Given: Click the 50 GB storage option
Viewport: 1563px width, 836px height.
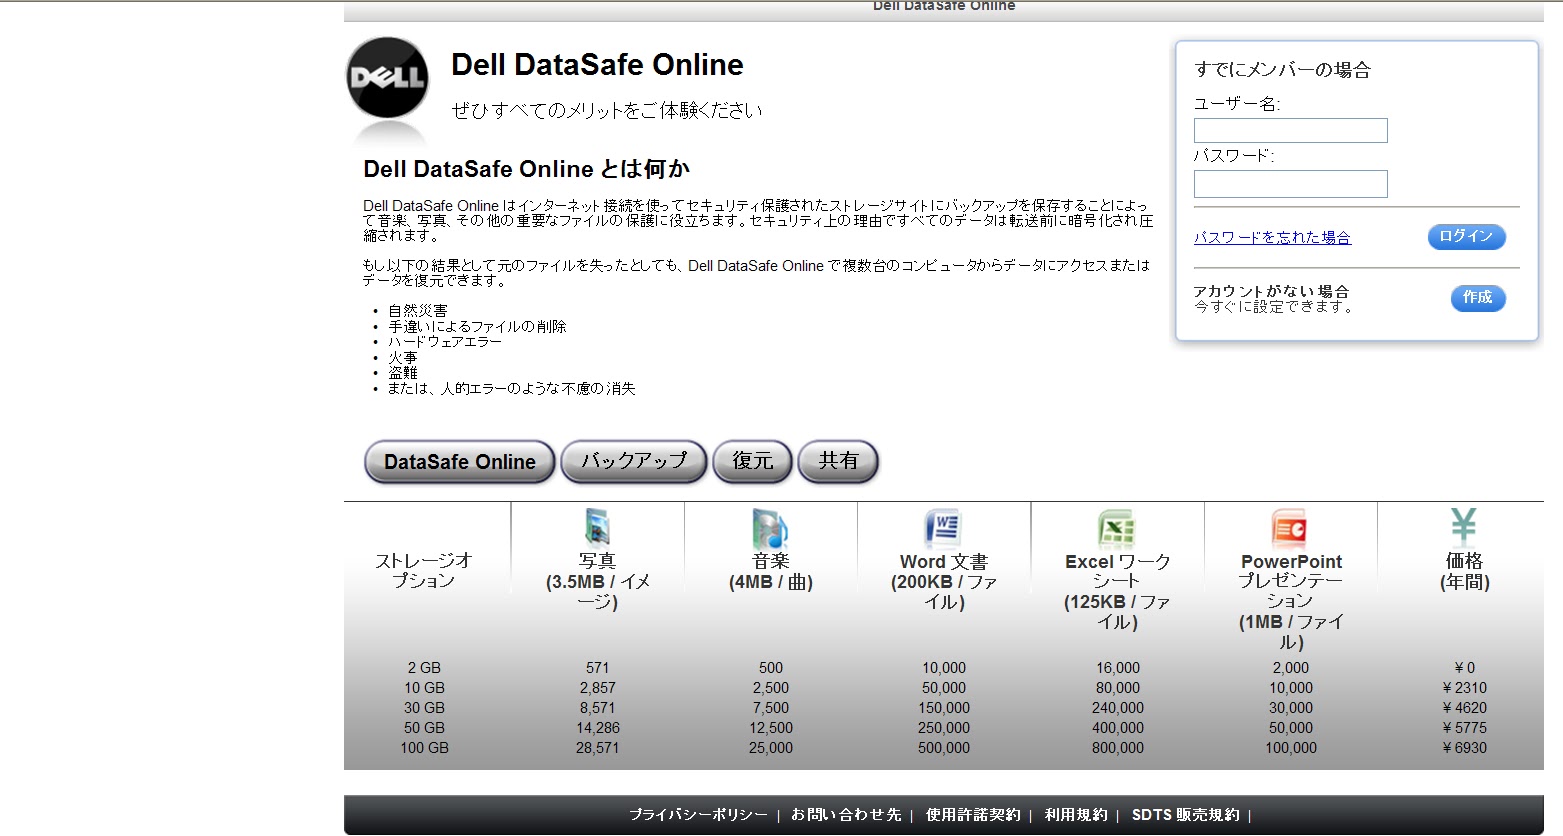Looking at the screenshot, I should 424,728.
